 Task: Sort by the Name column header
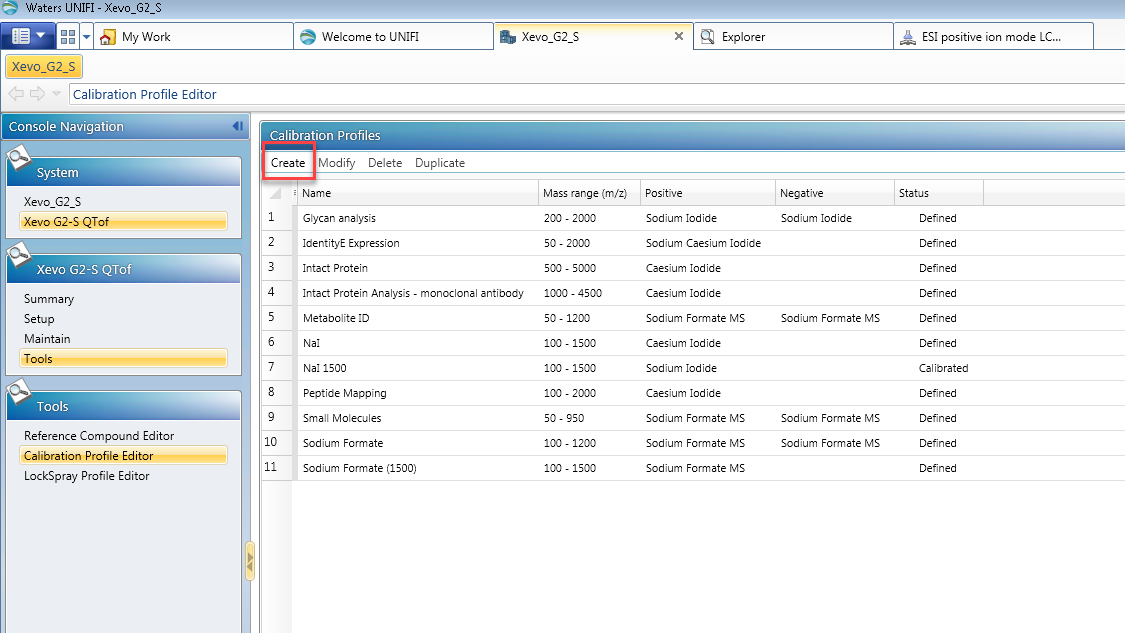click(418, 193)
